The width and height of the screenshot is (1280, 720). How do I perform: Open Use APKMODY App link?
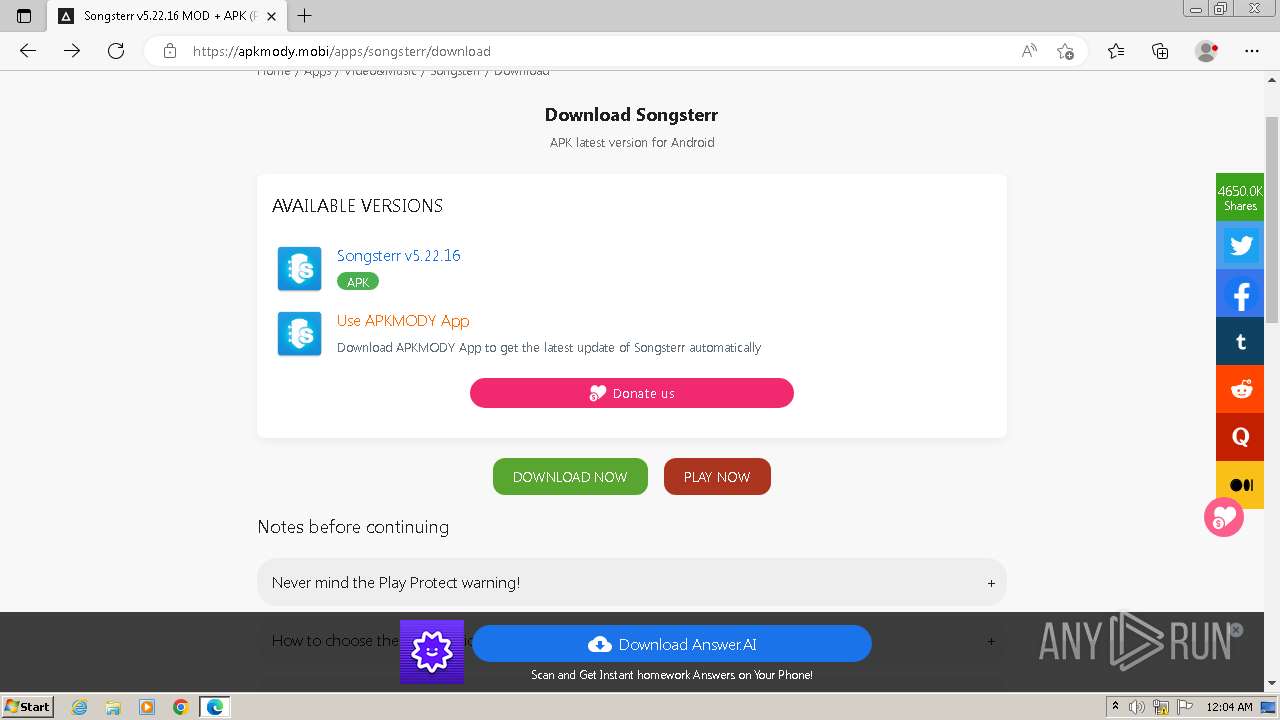(x=403, y=320)
